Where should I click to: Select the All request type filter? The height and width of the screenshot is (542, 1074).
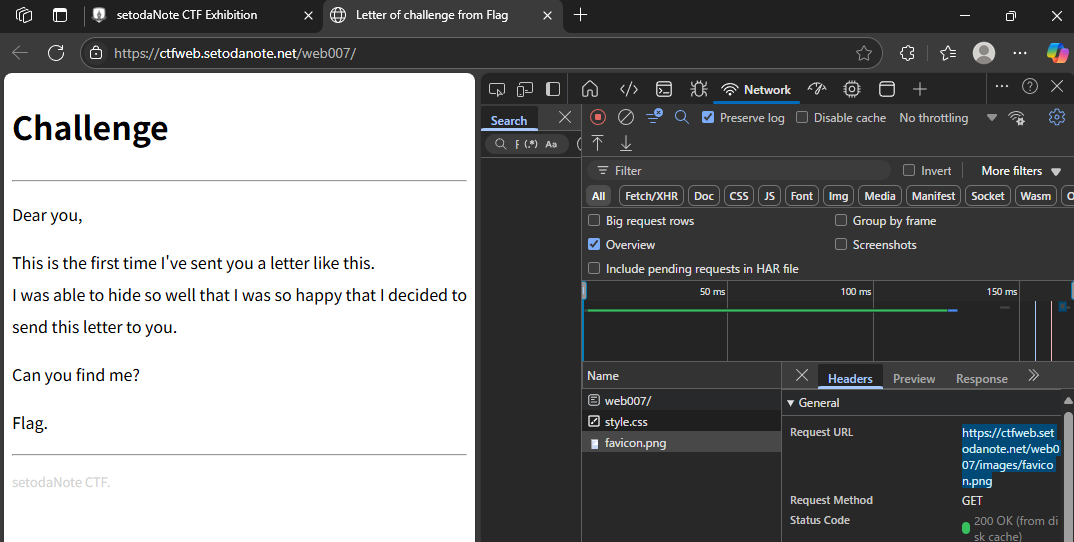(599, 196)
